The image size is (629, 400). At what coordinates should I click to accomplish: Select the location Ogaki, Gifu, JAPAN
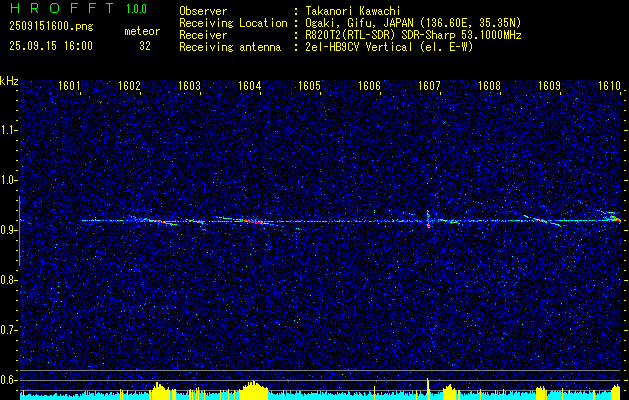(x=361, y=23)
